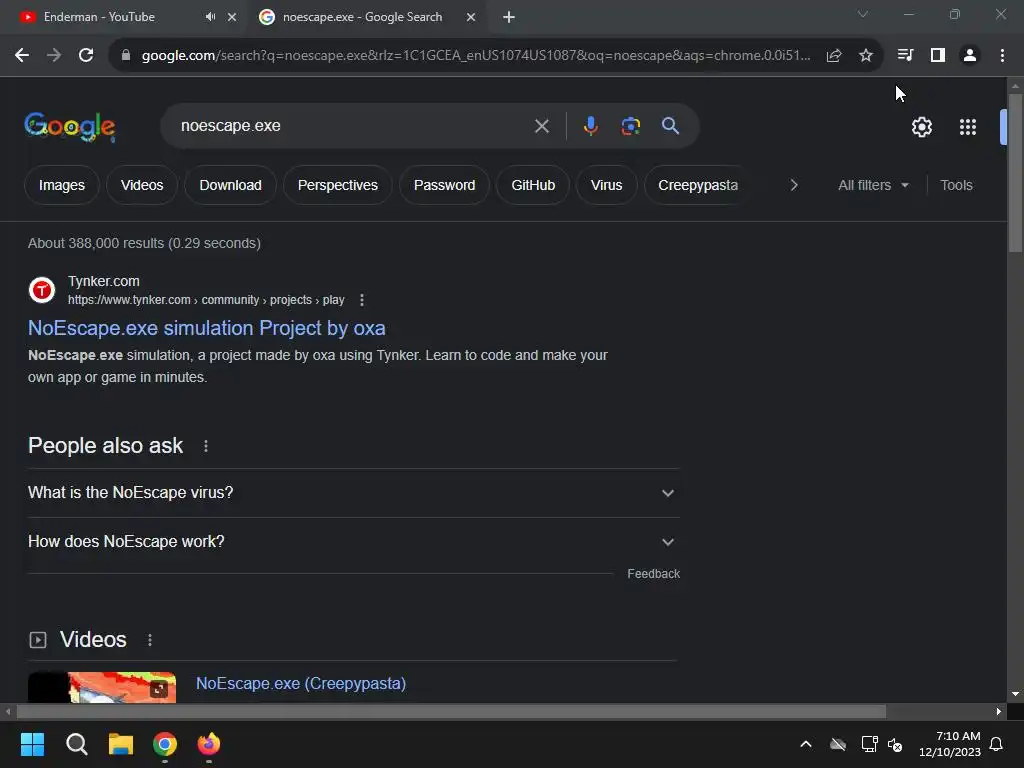Filter results by Images
The height and width of the screenshot is (768, 1024).
coord(61,185)
